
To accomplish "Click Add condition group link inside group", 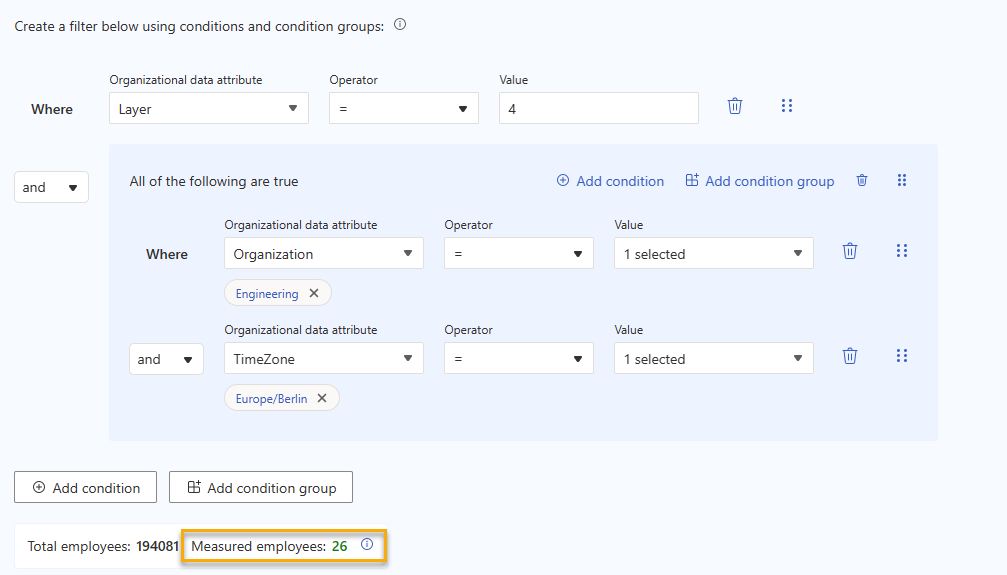I will (x=759, y=181).
